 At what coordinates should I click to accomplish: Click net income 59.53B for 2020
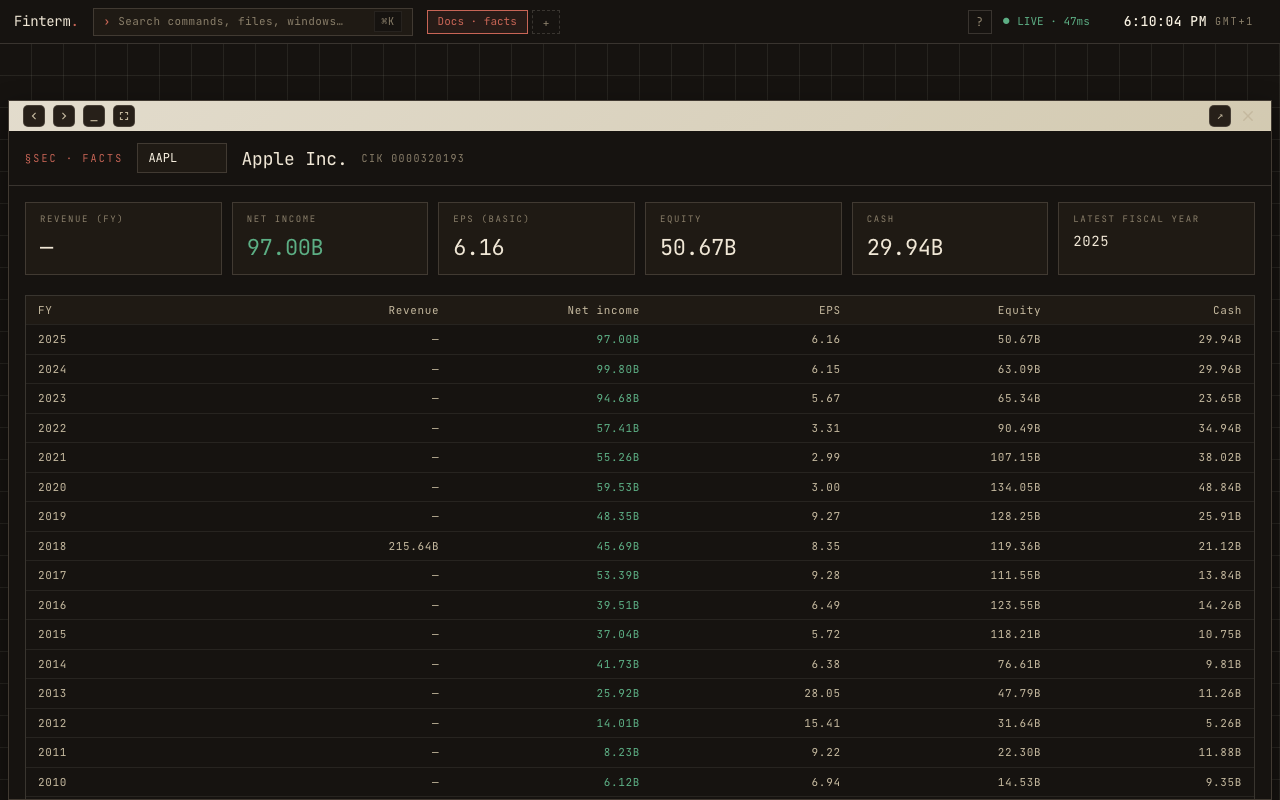(x=618, y=488)
